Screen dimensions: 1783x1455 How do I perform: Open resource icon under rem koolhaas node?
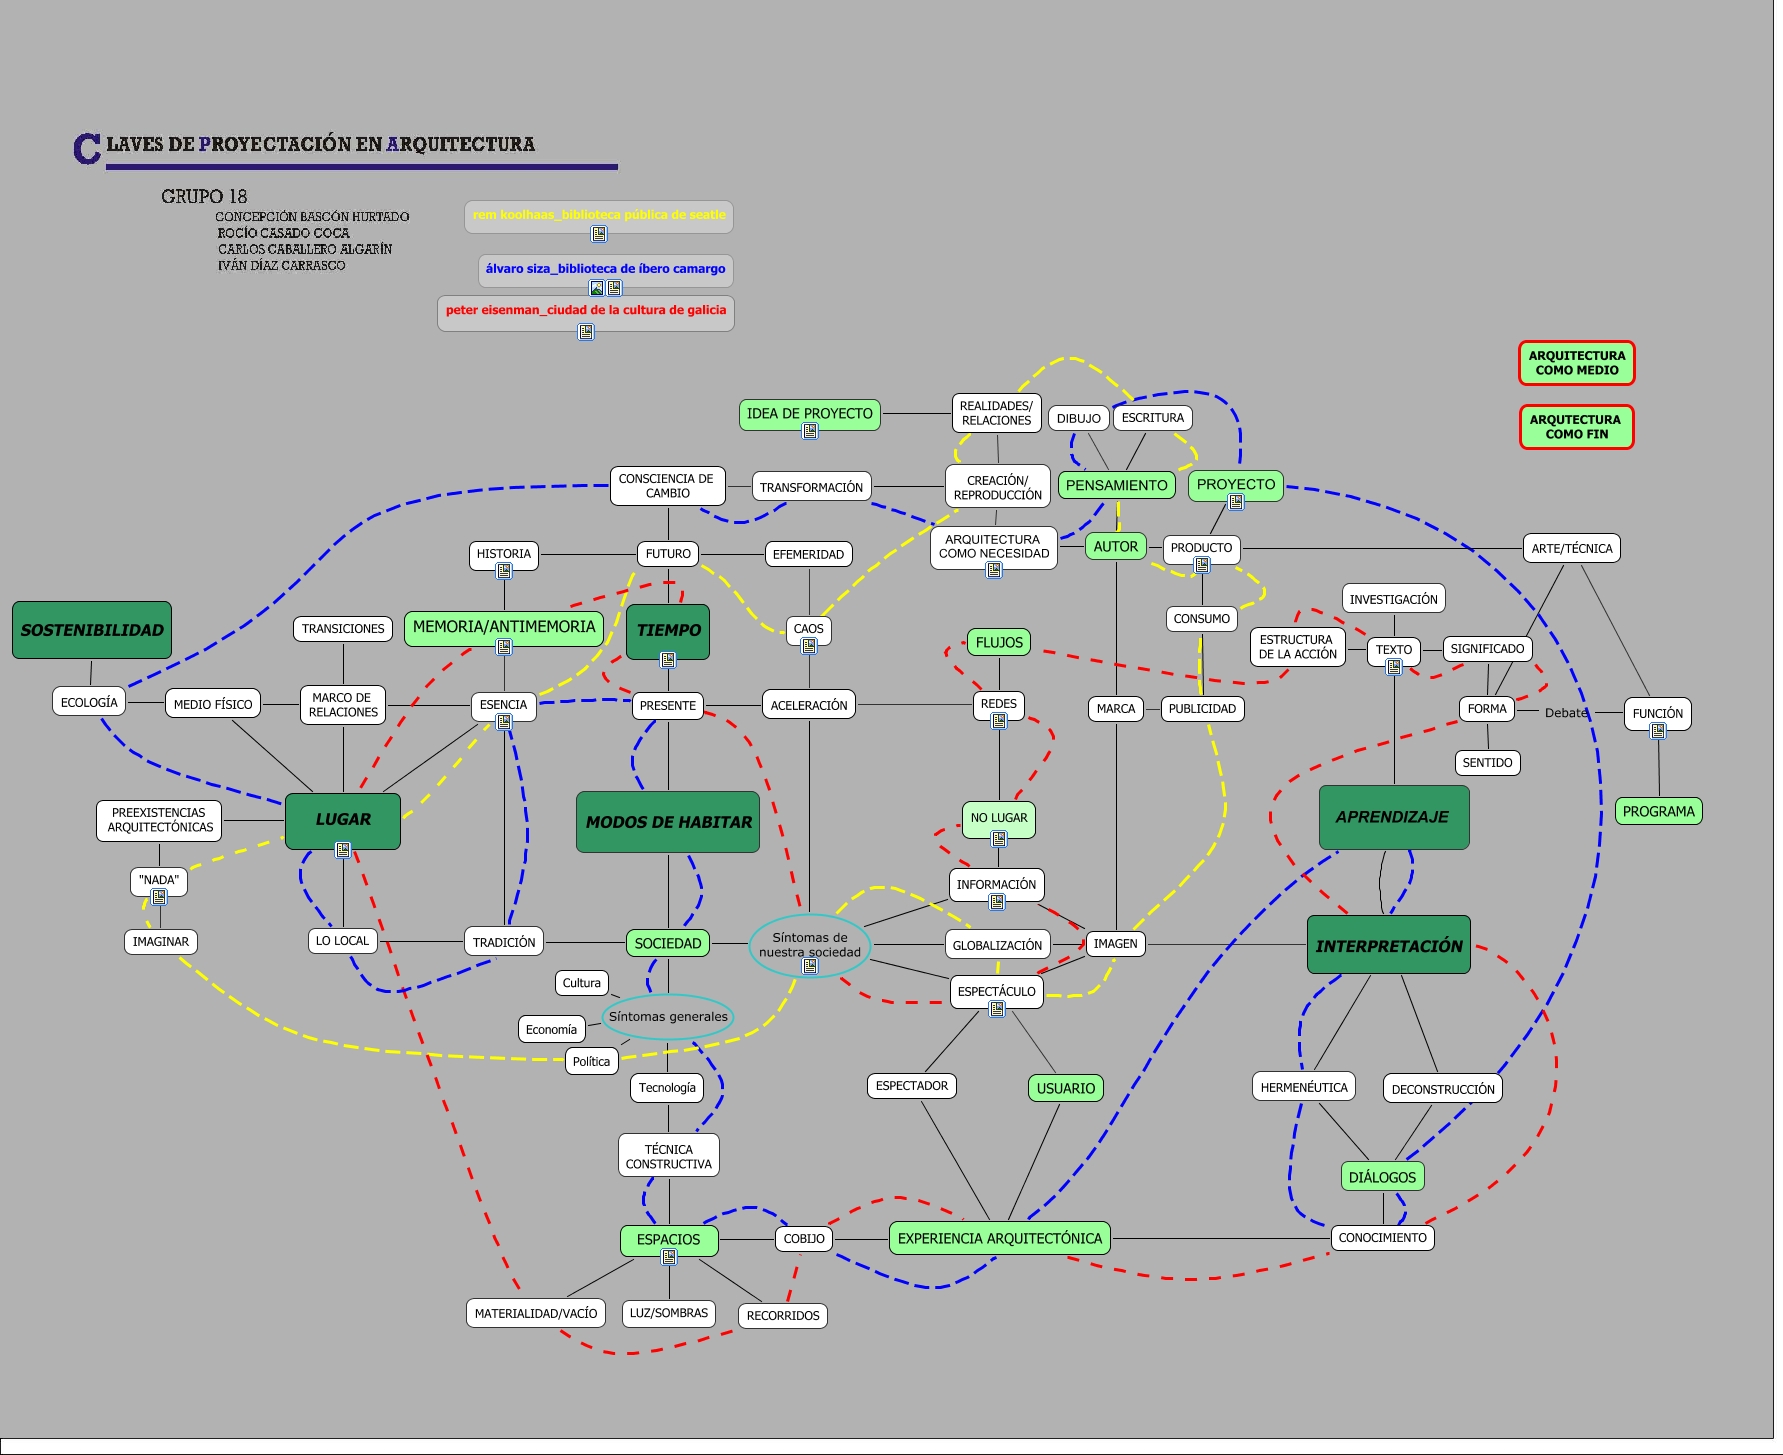point(599,234)
